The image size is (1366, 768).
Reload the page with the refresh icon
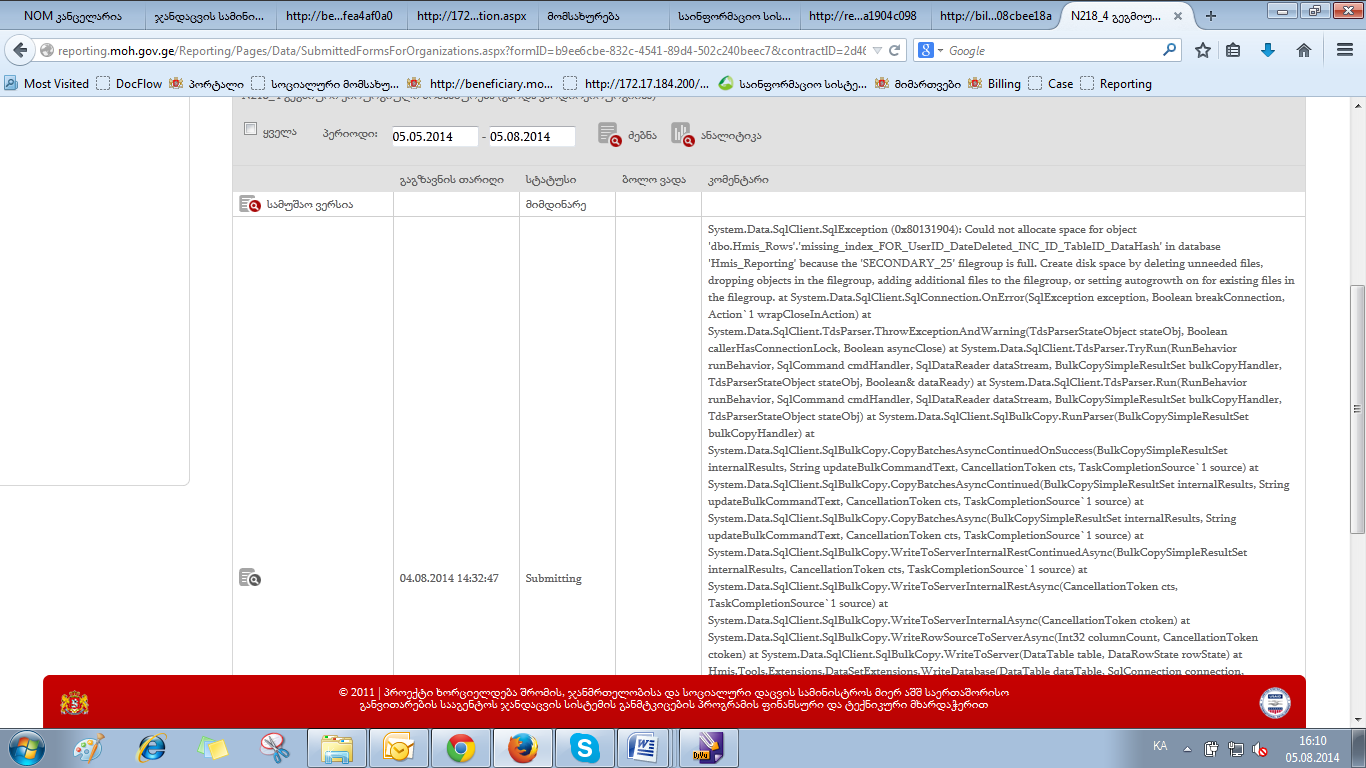(x=895, y=50)
